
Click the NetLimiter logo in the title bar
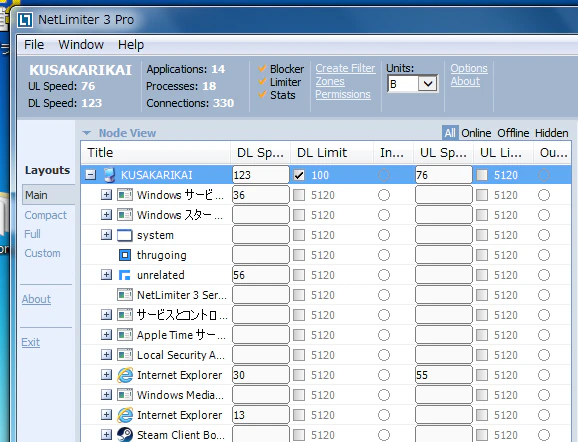(25, 20)
